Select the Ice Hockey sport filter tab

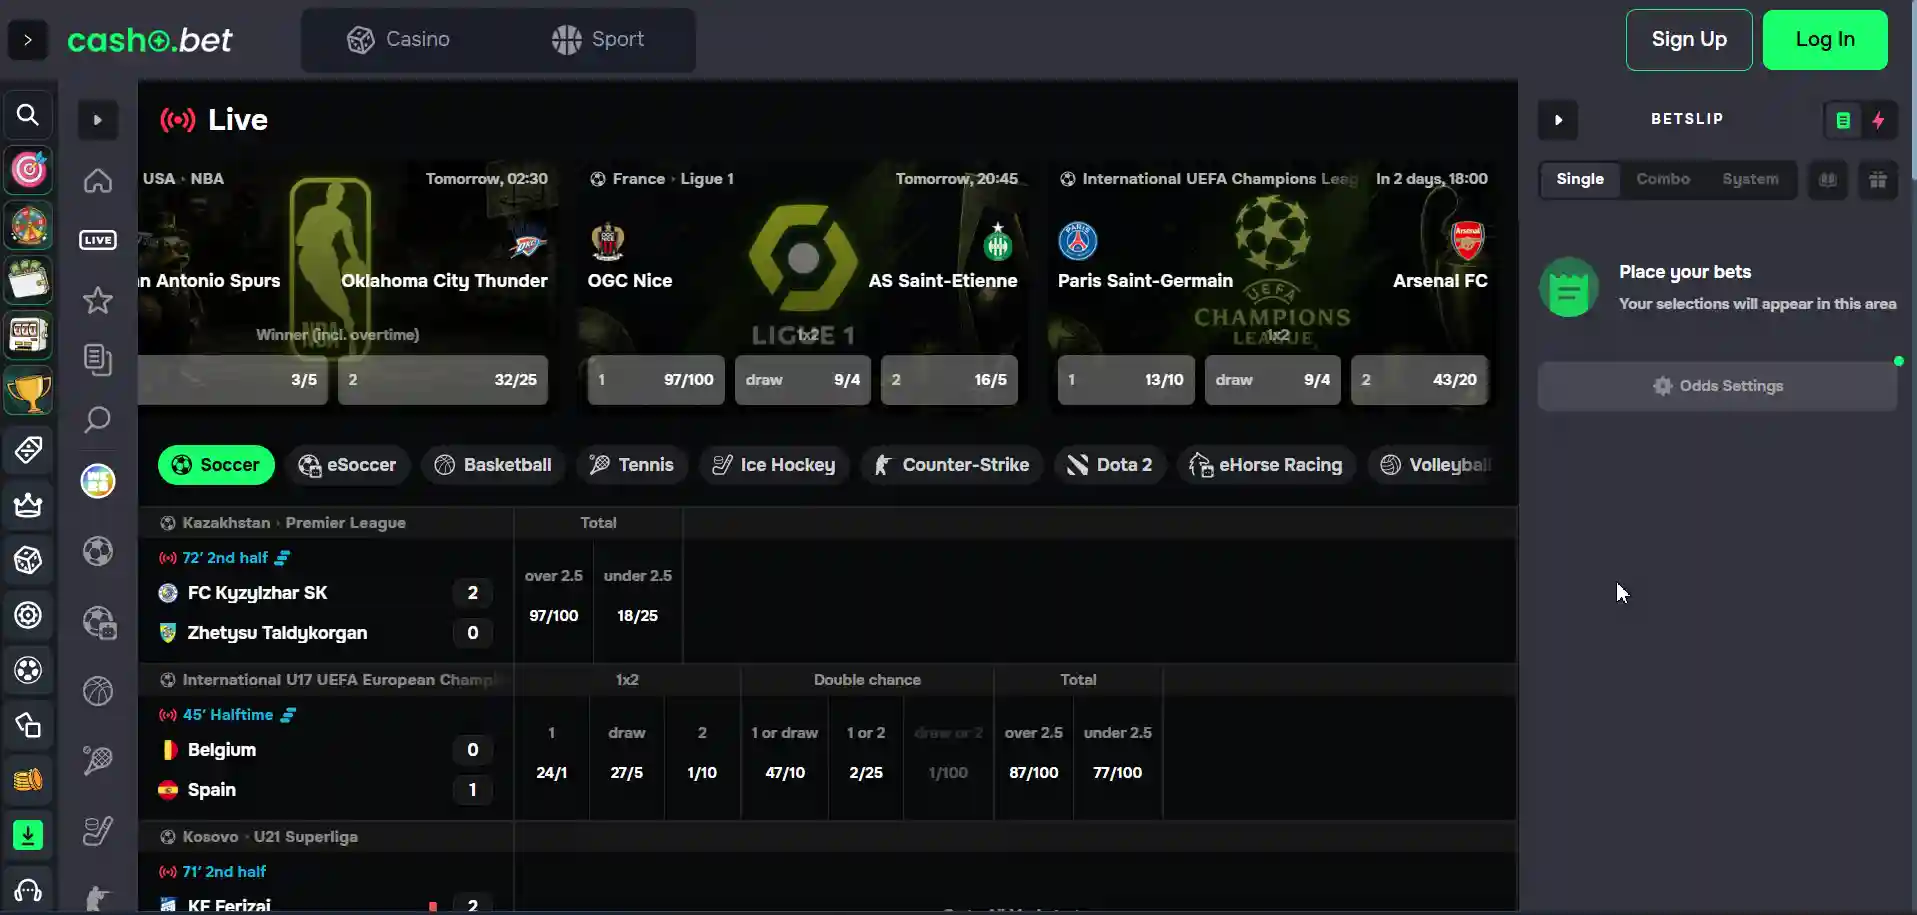774,465
